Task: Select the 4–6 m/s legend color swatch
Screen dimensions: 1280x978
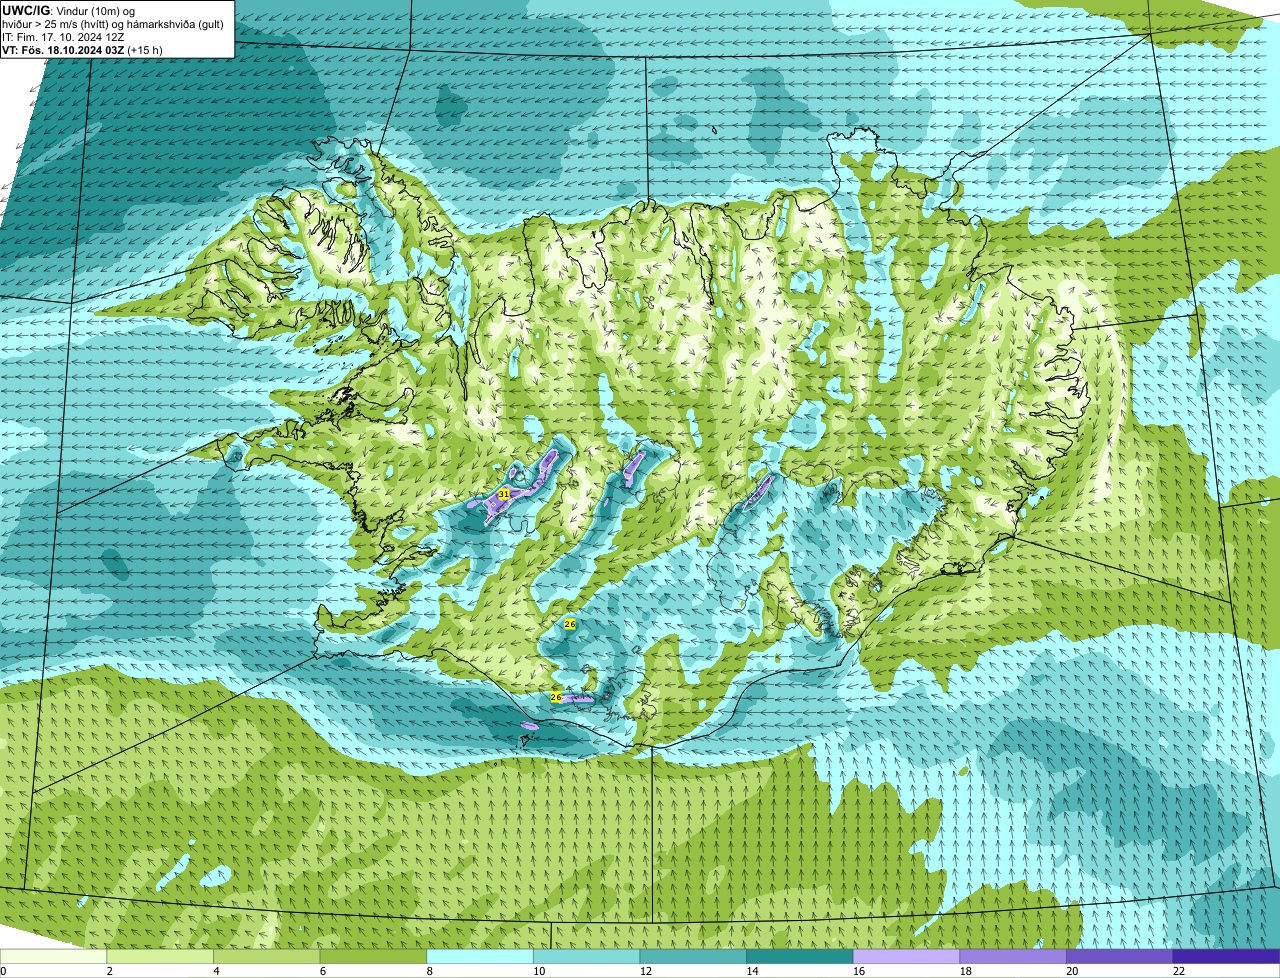Action: tap(266, 956)
